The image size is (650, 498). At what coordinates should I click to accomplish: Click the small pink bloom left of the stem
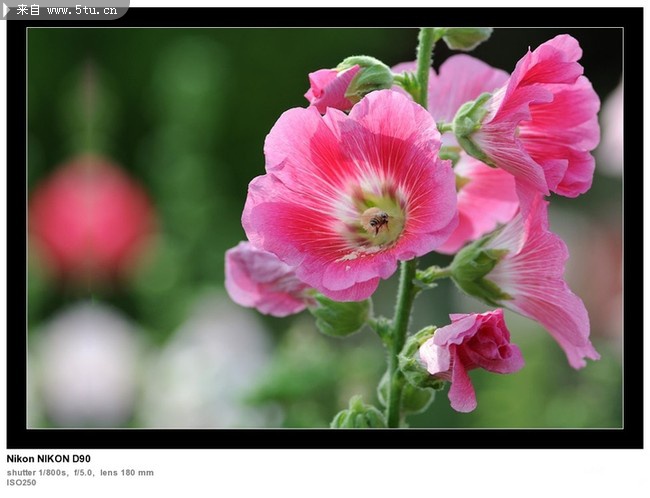262,280
